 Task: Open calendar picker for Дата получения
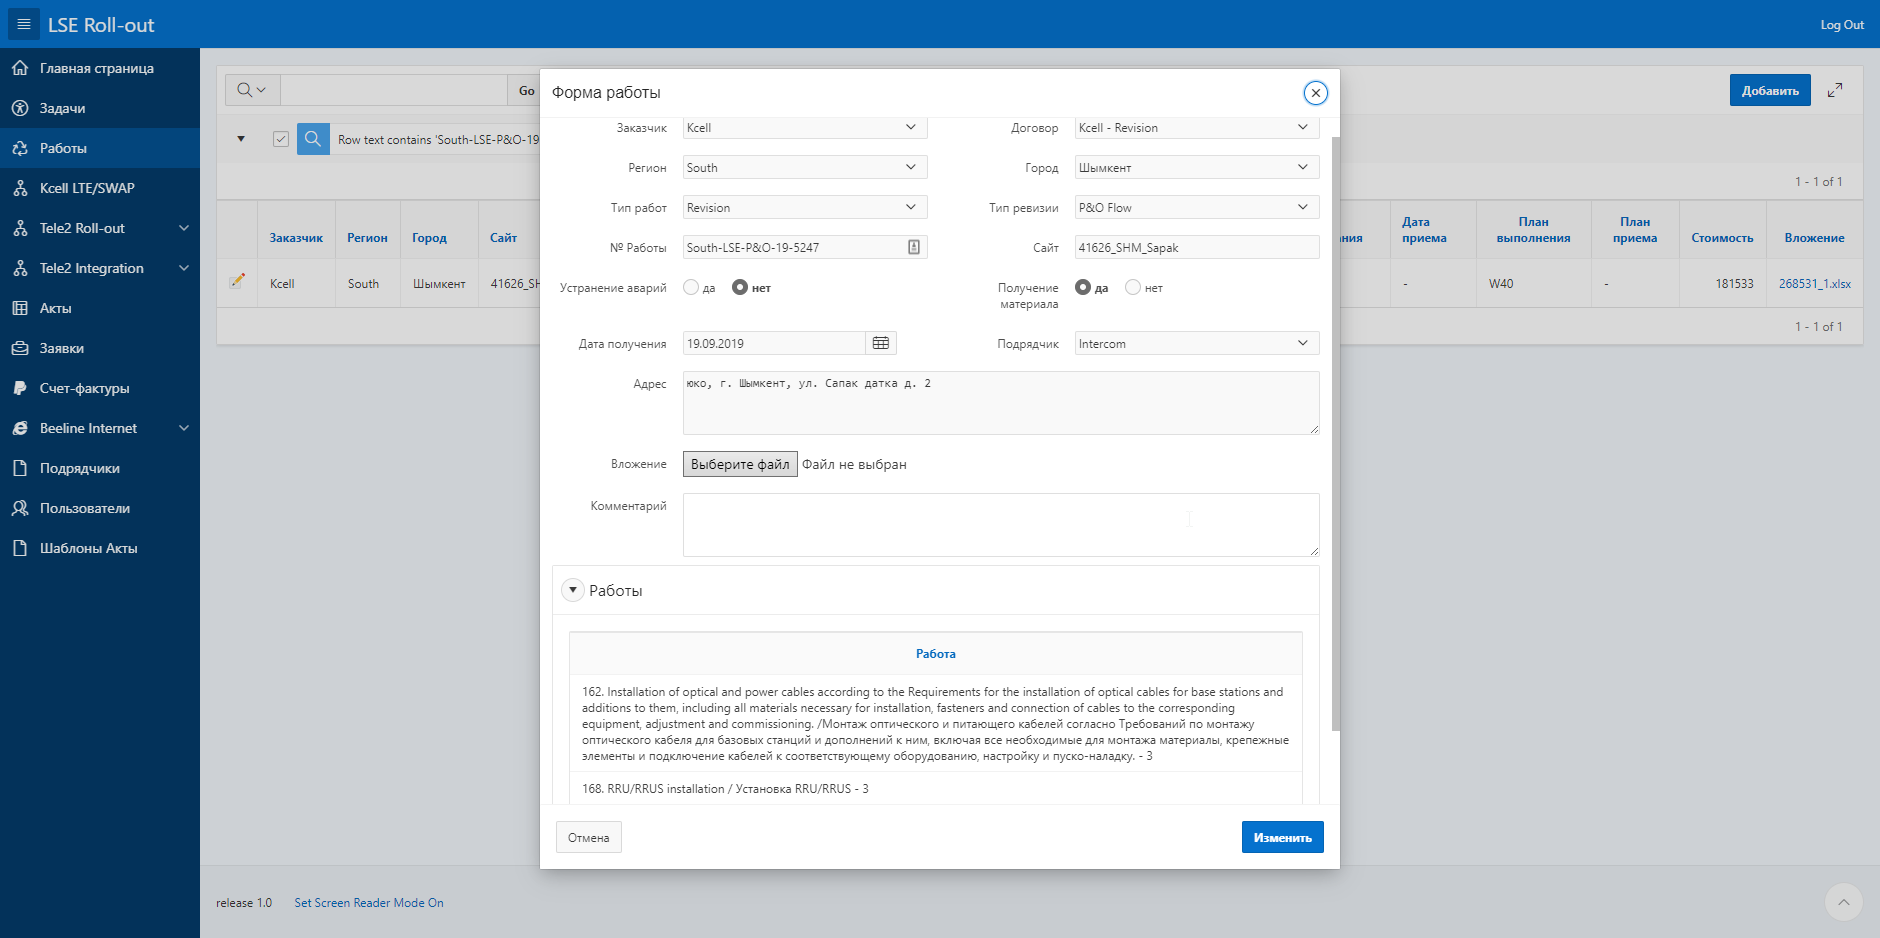click(x=880, y=343)
